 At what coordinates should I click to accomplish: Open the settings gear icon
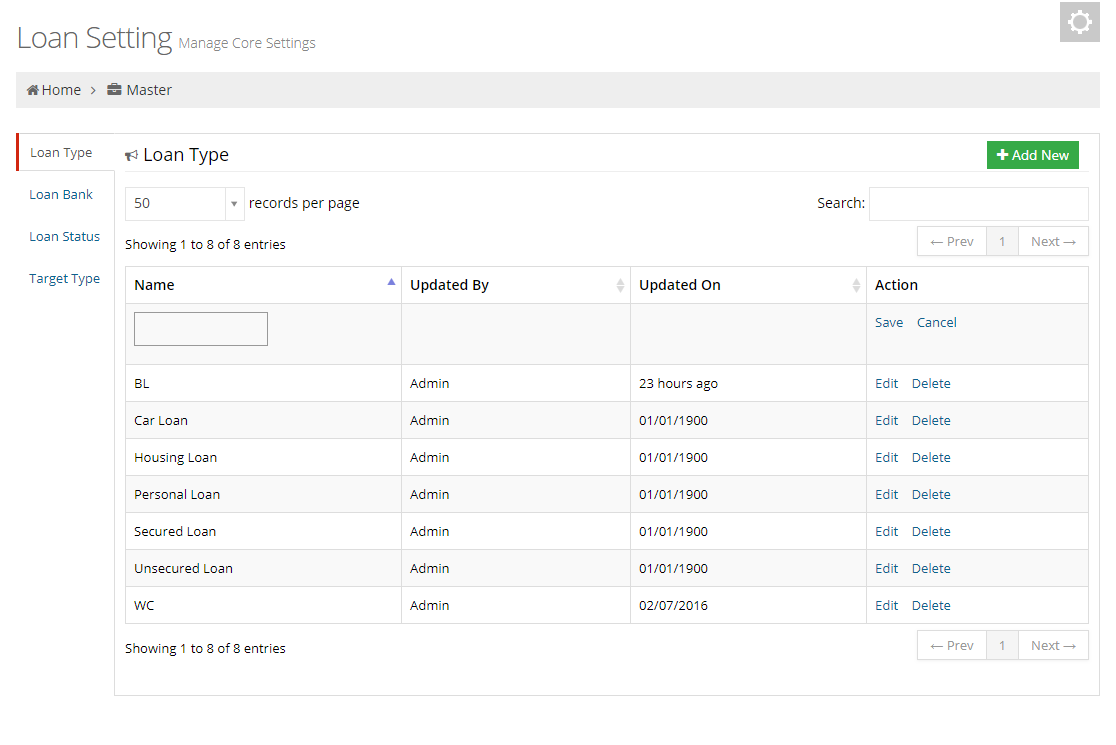coord(1079,22)
